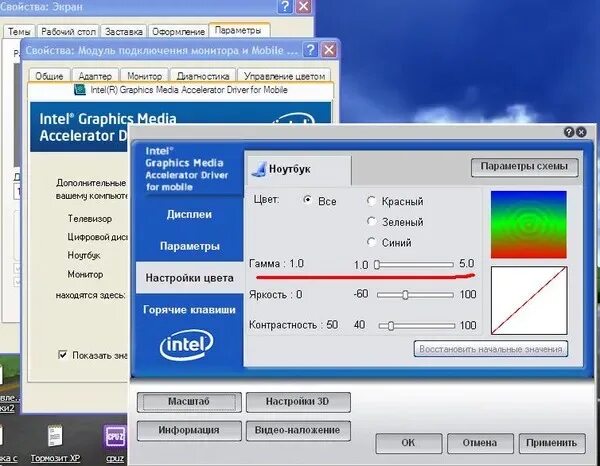The width and height of the screenshot is (600, 466).
Task: Switch to the Темы tab
Action: pos(19,31)
